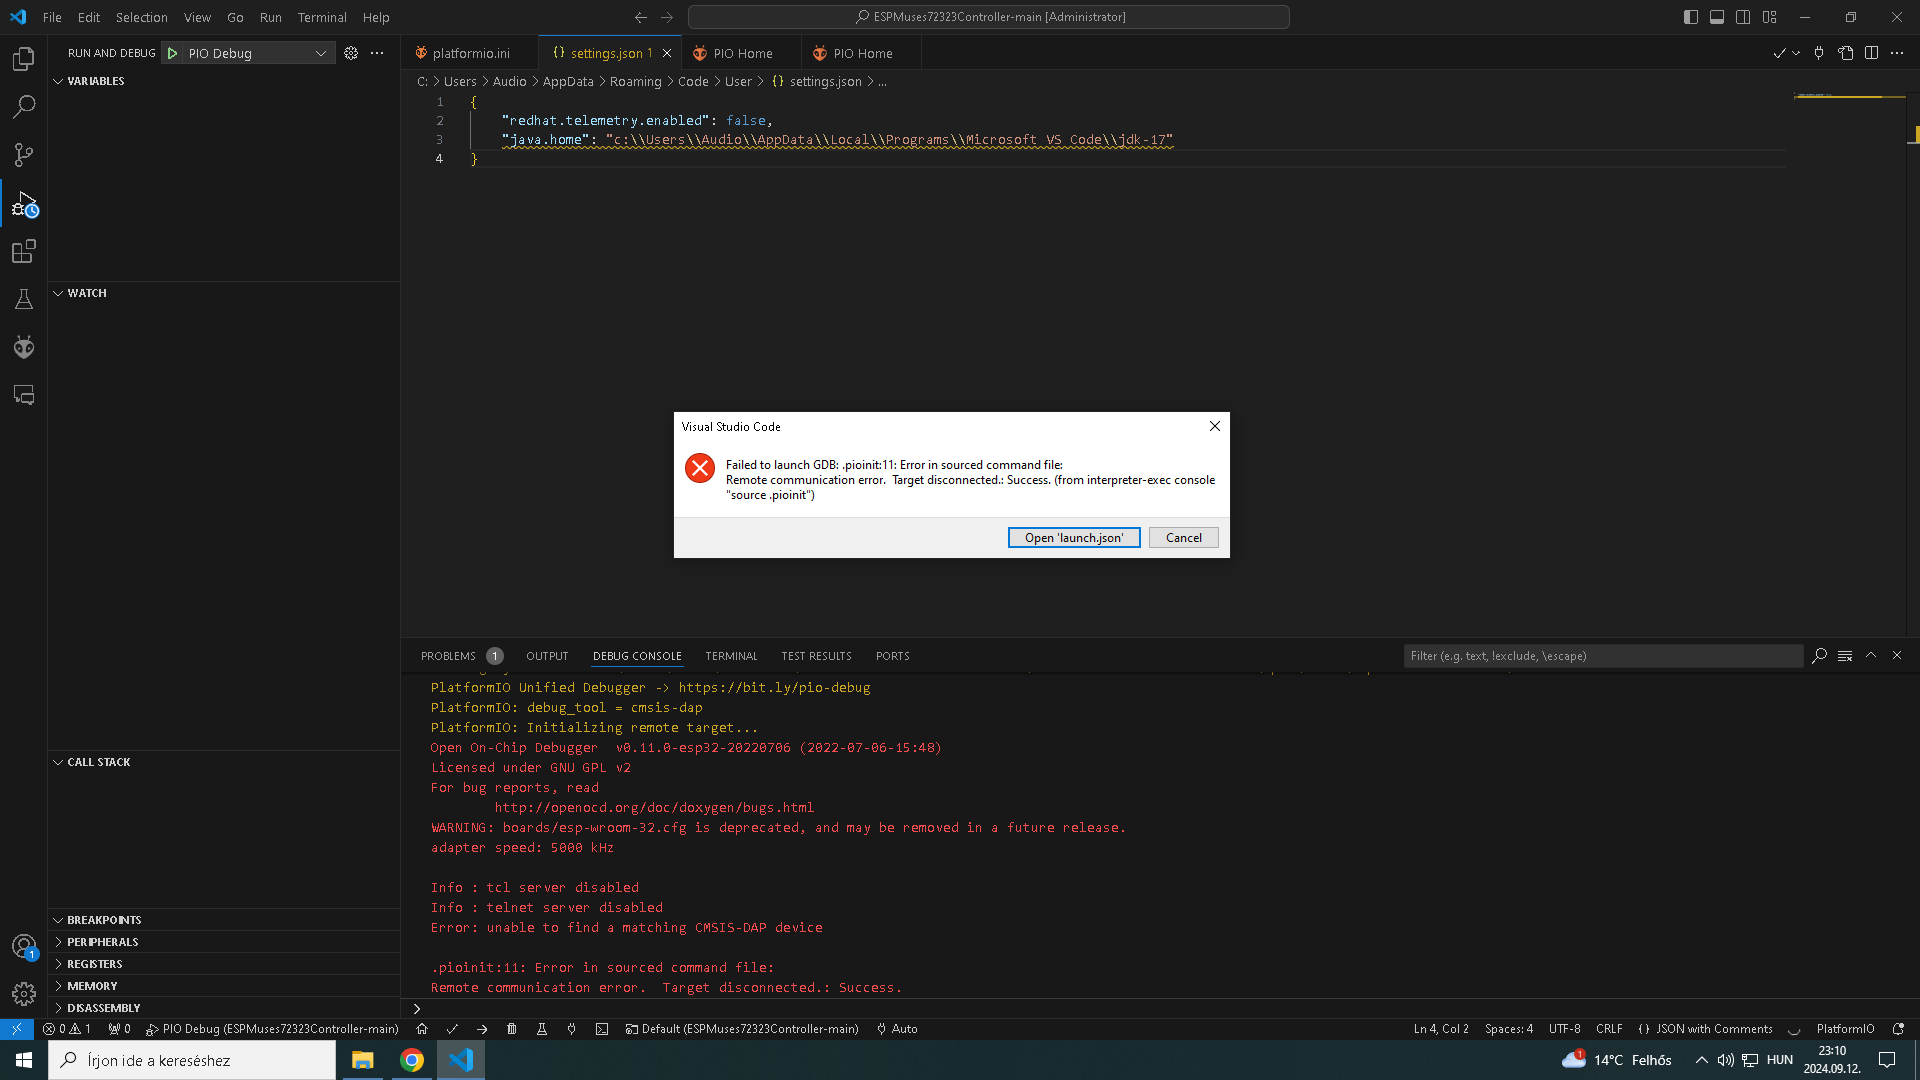Clear the debug console filter list icon
This screenshot has height=1080, width=1920.
click(1845, 656)
